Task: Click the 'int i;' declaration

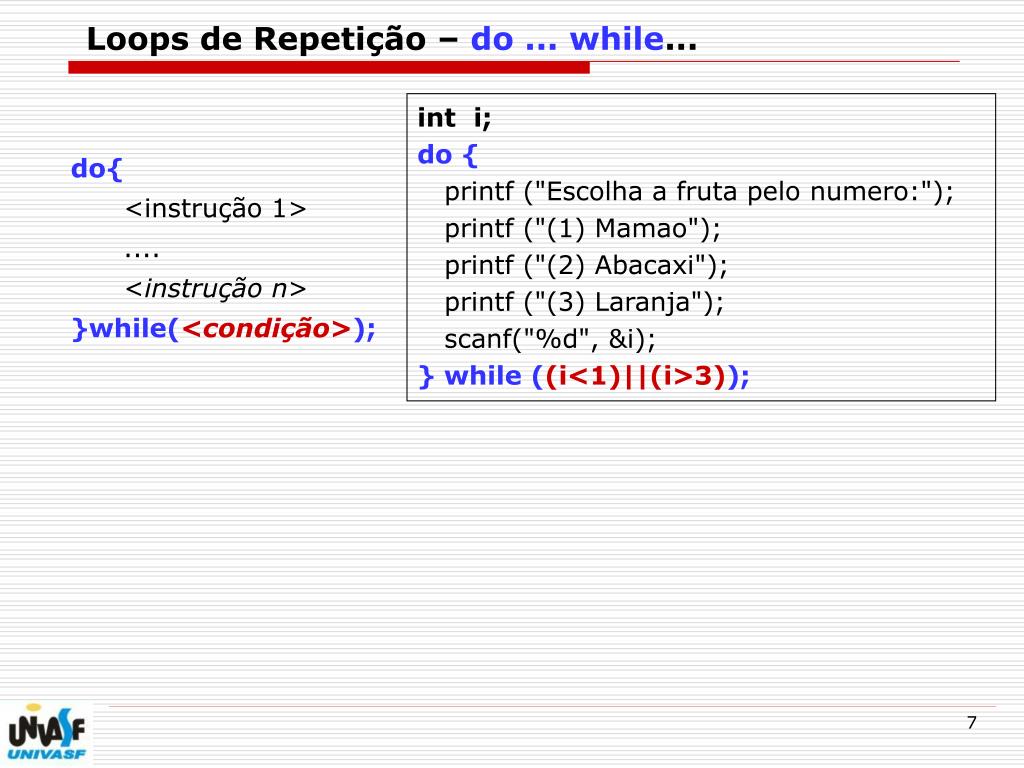Action: click(455, 118)
